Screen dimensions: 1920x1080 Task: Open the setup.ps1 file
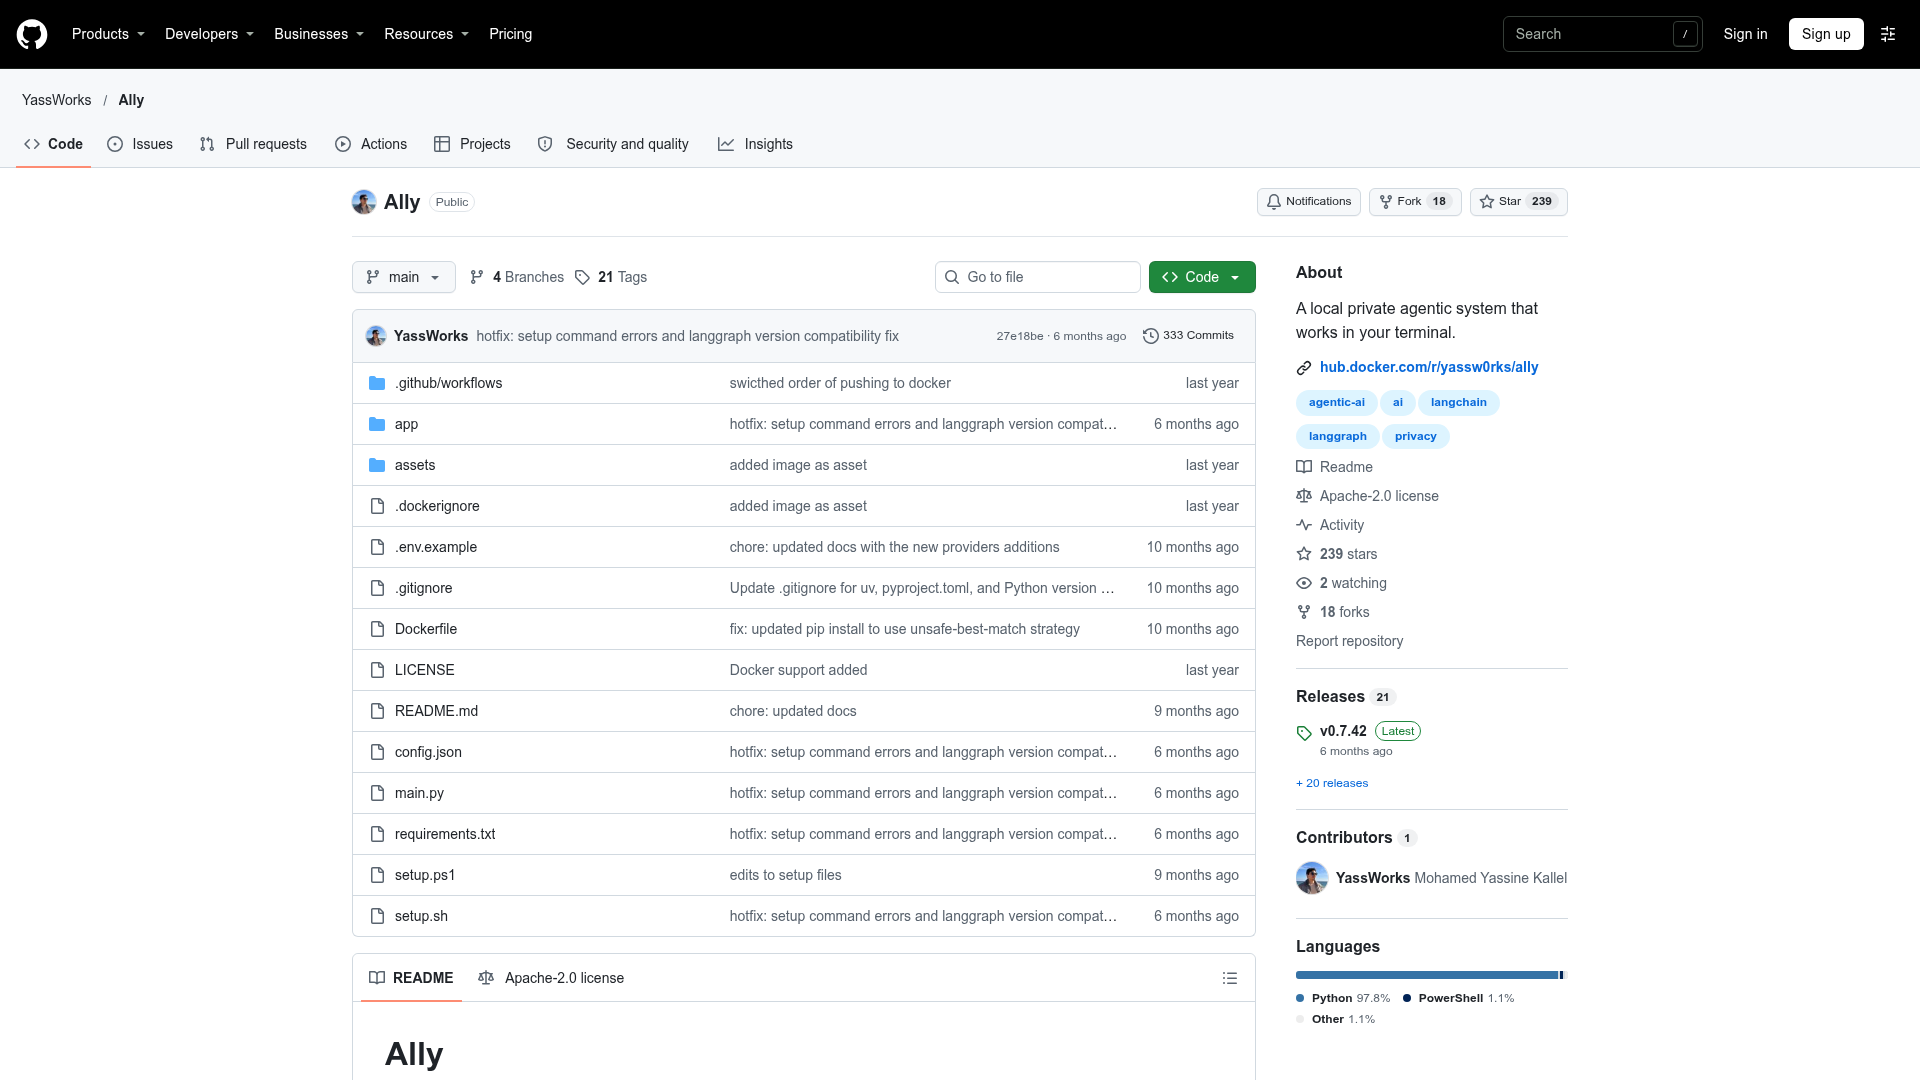coord(425,875)
